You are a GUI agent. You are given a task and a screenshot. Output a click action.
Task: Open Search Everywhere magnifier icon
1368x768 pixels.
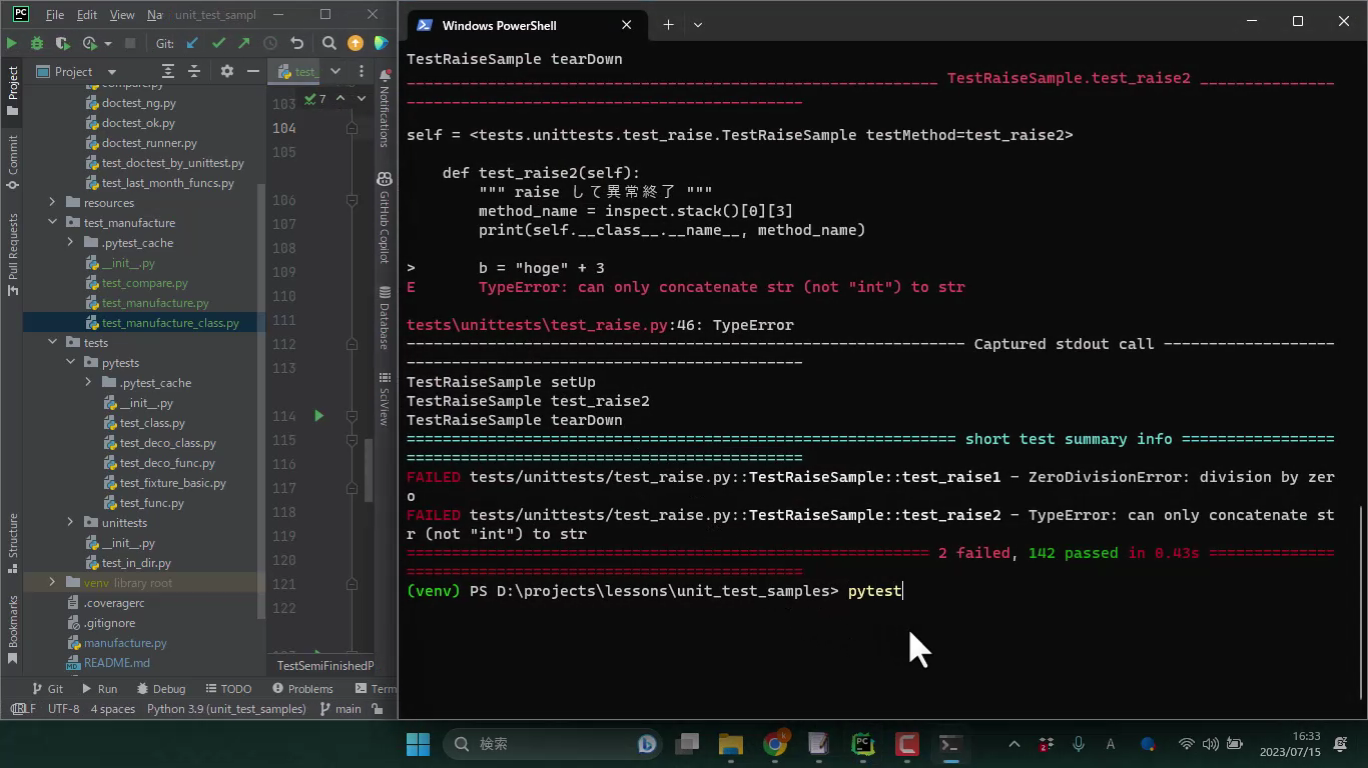[329, 43]
